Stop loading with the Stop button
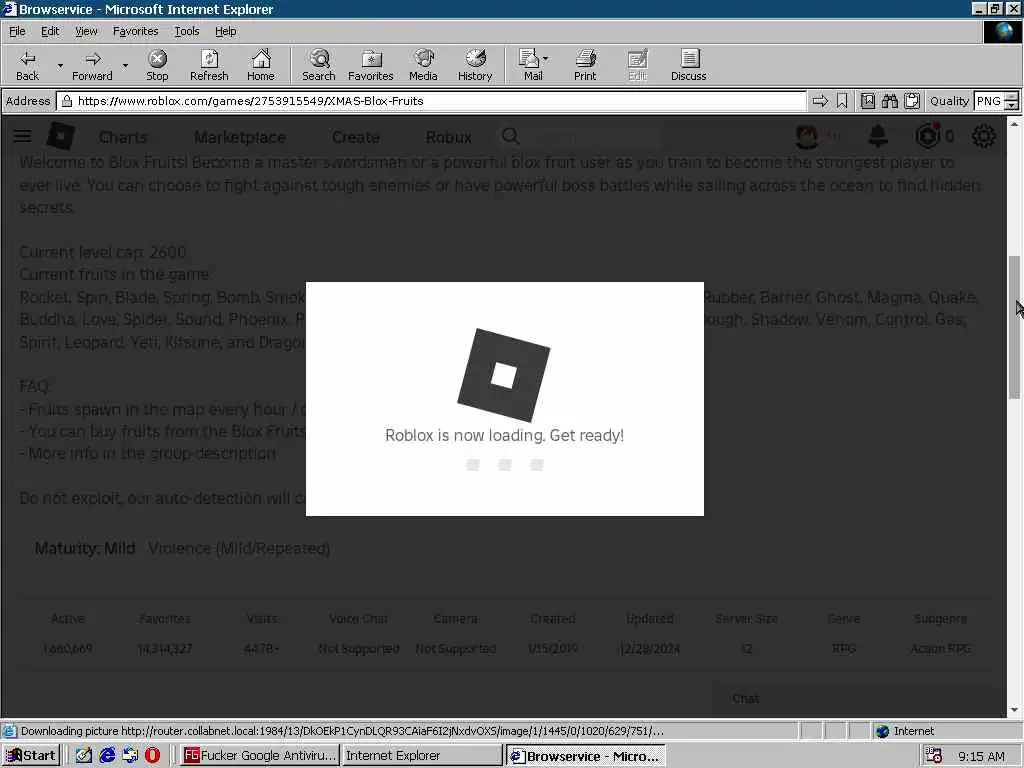1024x768 pixels. (157, 65)
